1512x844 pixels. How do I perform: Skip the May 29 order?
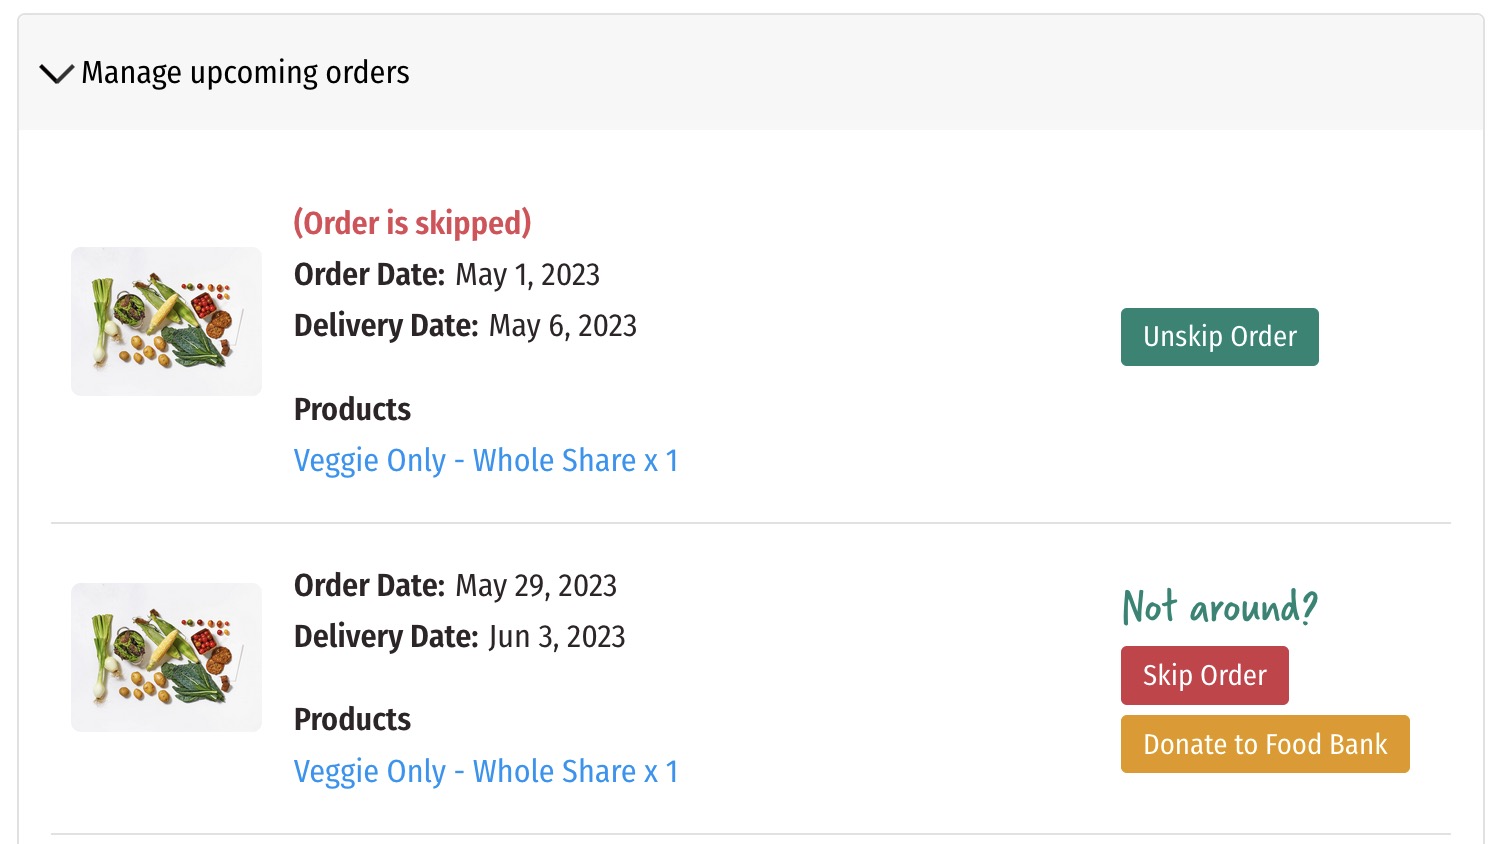tap(1204, 676)
